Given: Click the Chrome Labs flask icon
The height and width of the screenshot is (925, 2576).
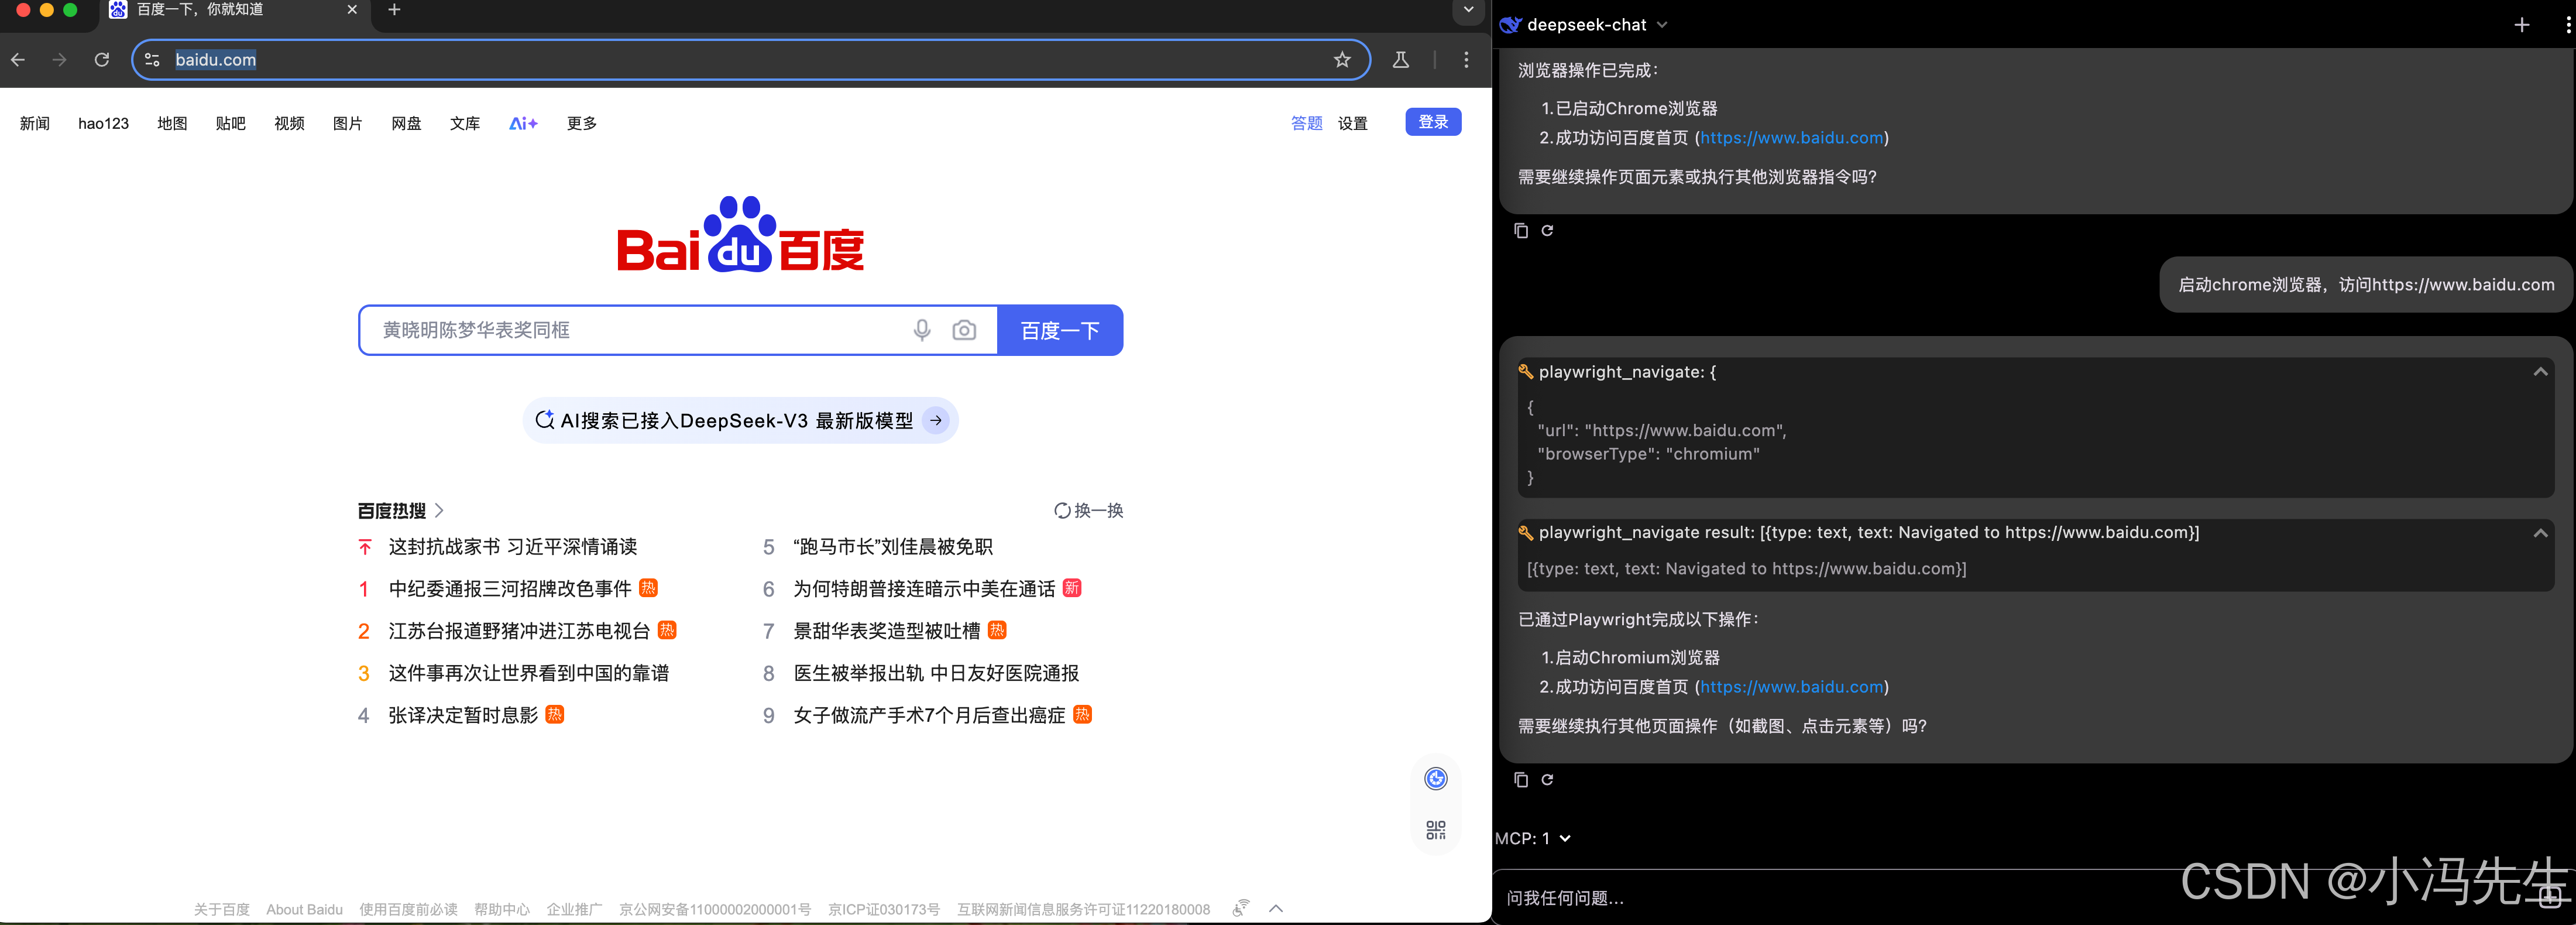Looking at the screenshot, I should click(x=1401, y=60).
